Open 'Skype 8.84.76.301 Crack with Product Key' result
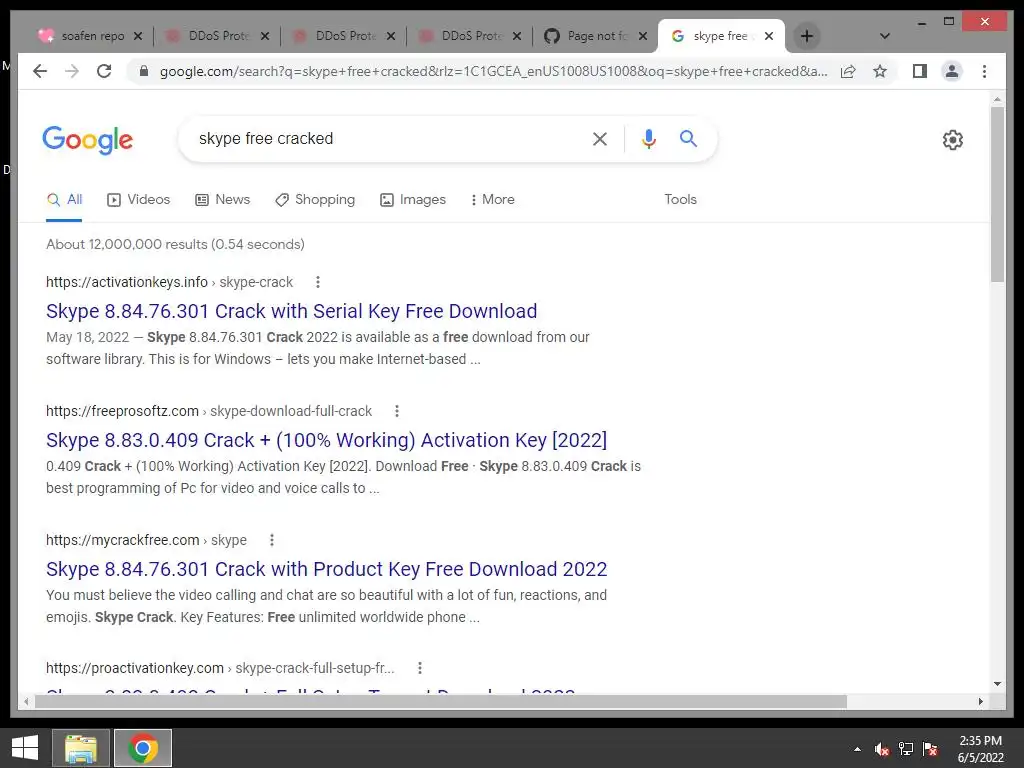Image resolution: width=1024 pixels, height=768 pixels. click(327, 569)
